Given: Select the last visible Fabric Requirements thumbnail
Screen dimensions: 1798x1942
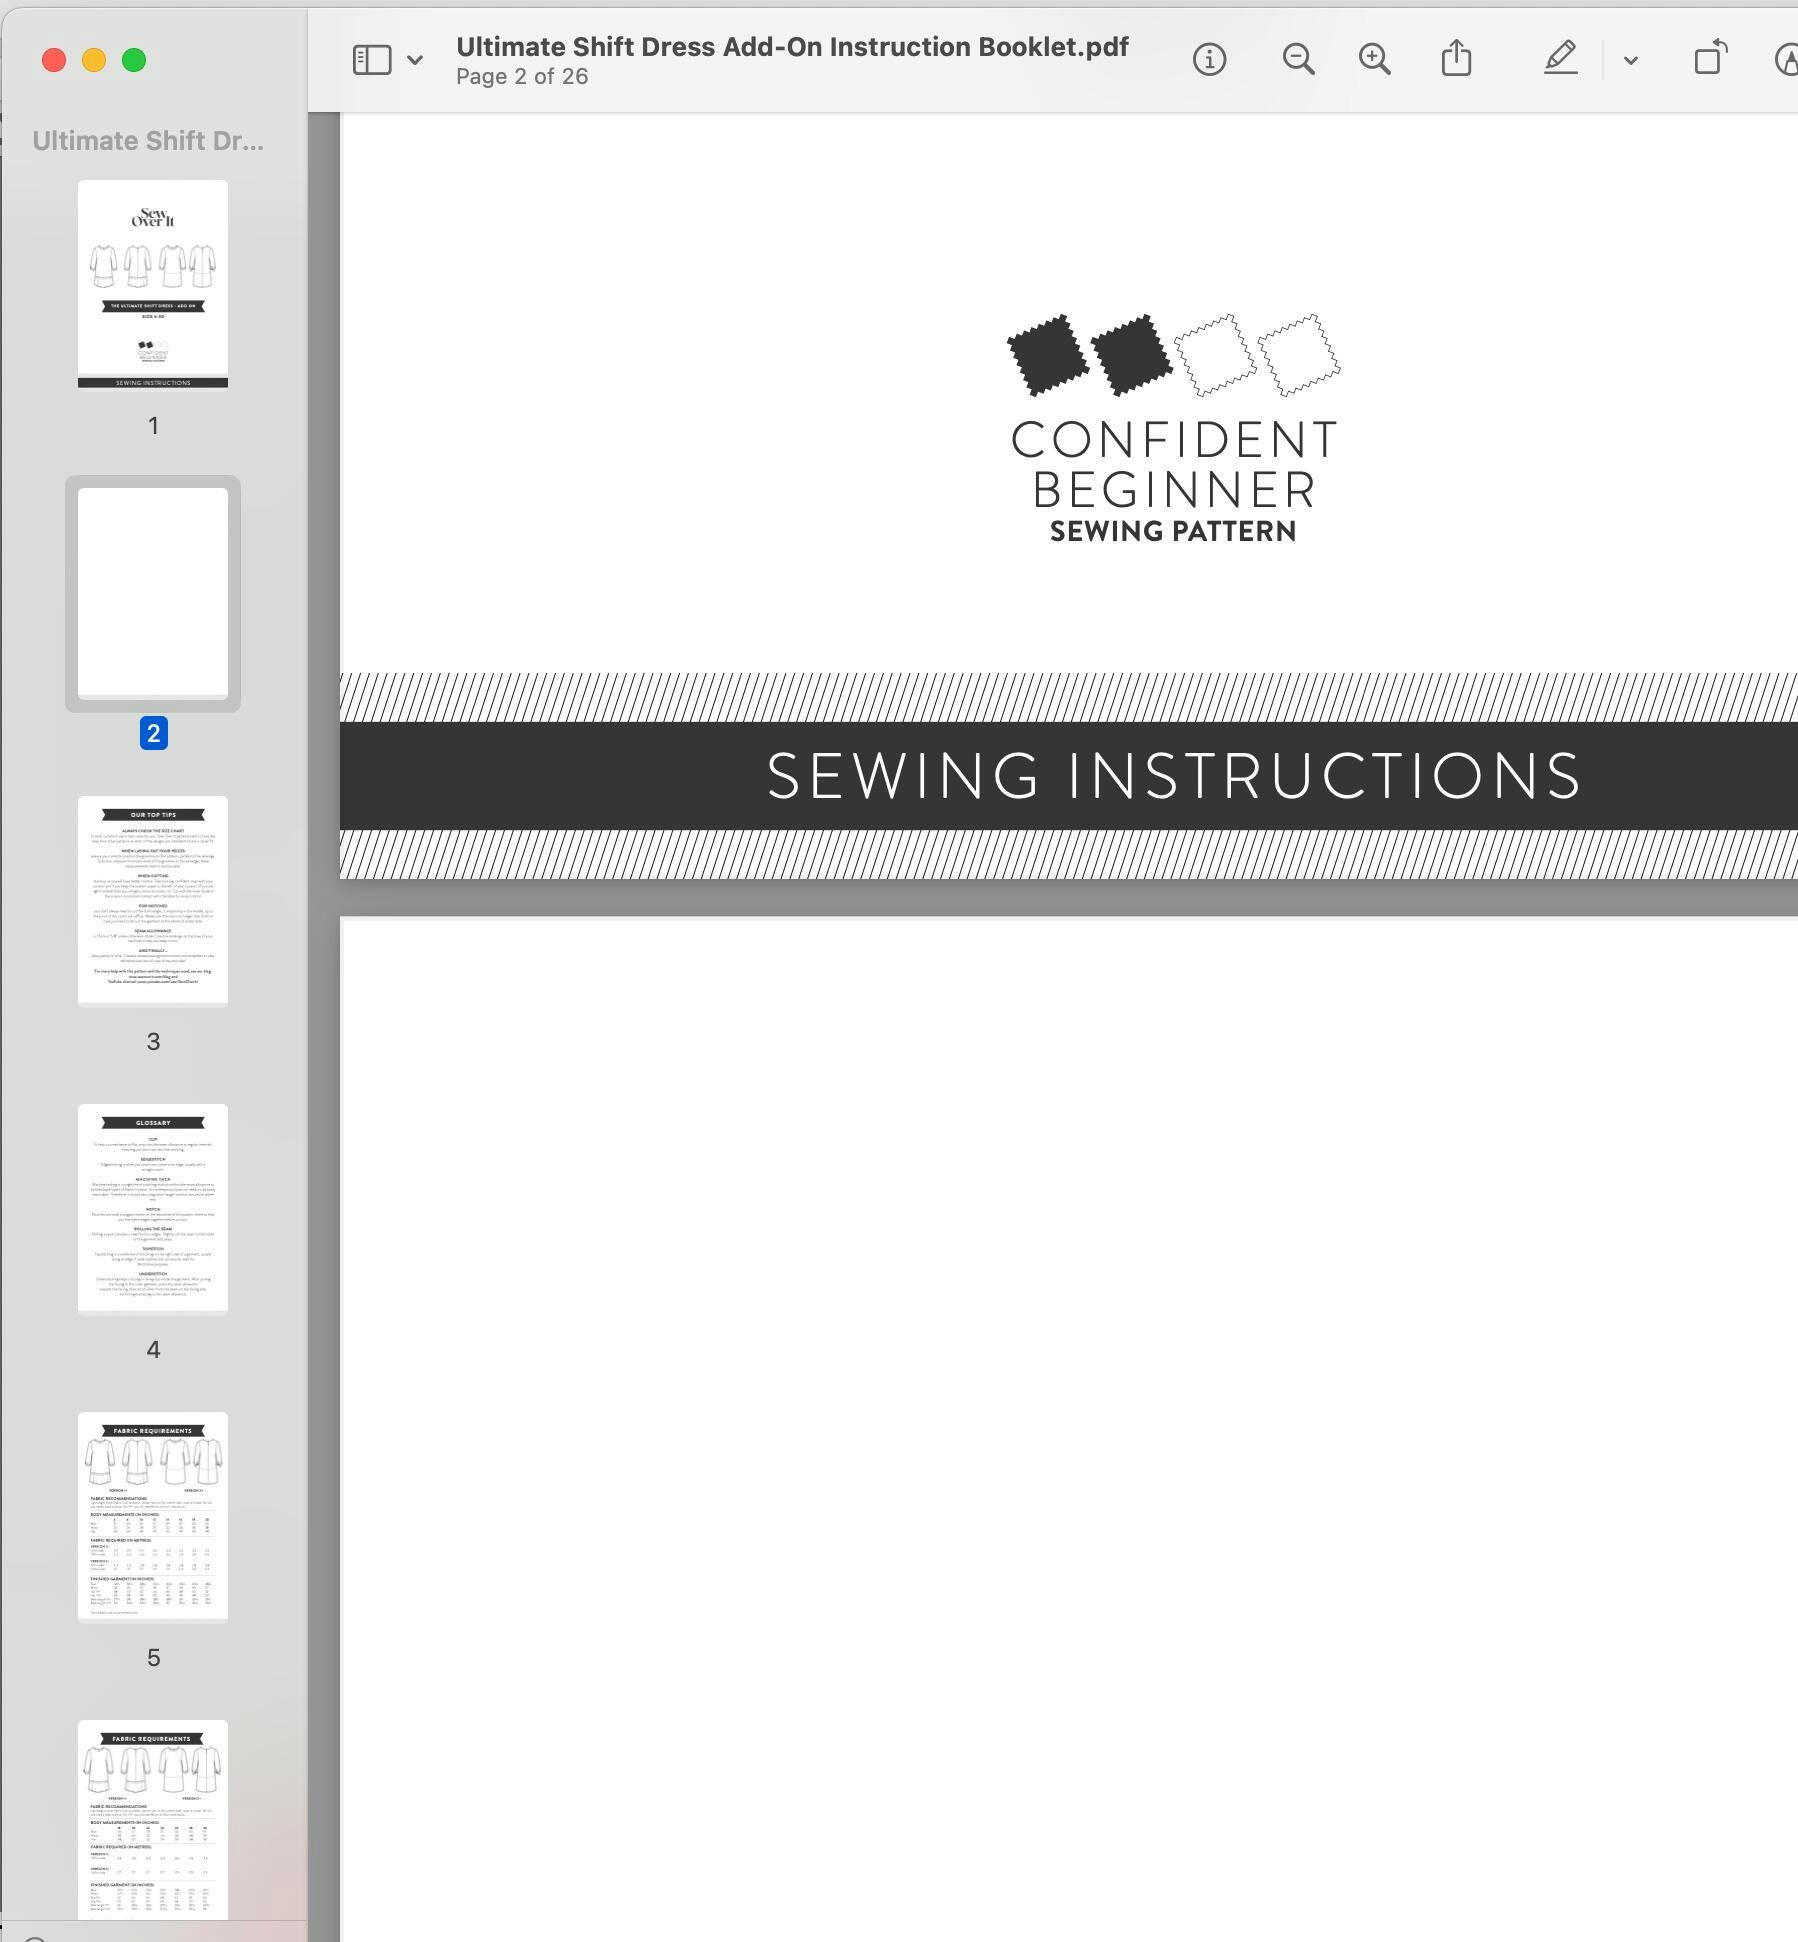Looking at the screenshot, I should (x=153, y=1818).
